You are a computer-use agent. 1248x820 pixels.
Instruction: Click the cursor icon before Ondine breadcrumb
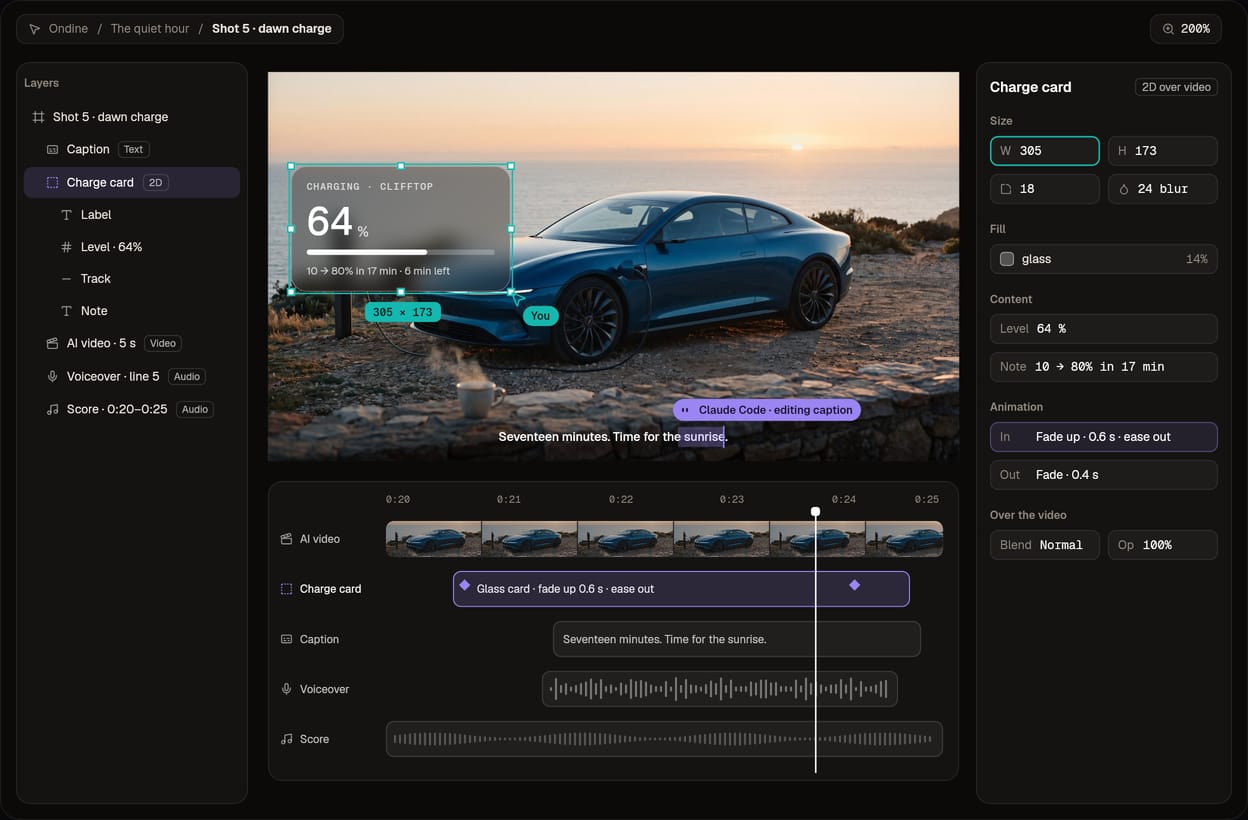(35, 29)
